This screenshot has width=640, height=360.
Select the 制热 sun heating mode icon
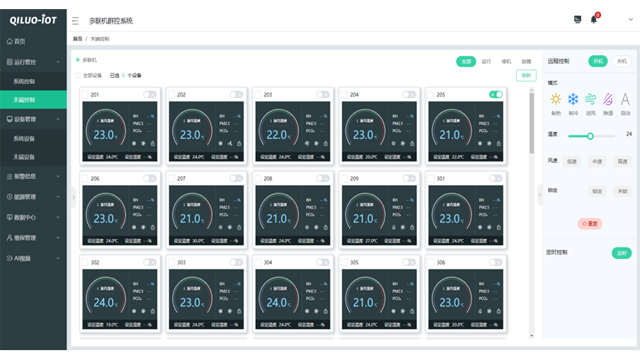point(556,99)
